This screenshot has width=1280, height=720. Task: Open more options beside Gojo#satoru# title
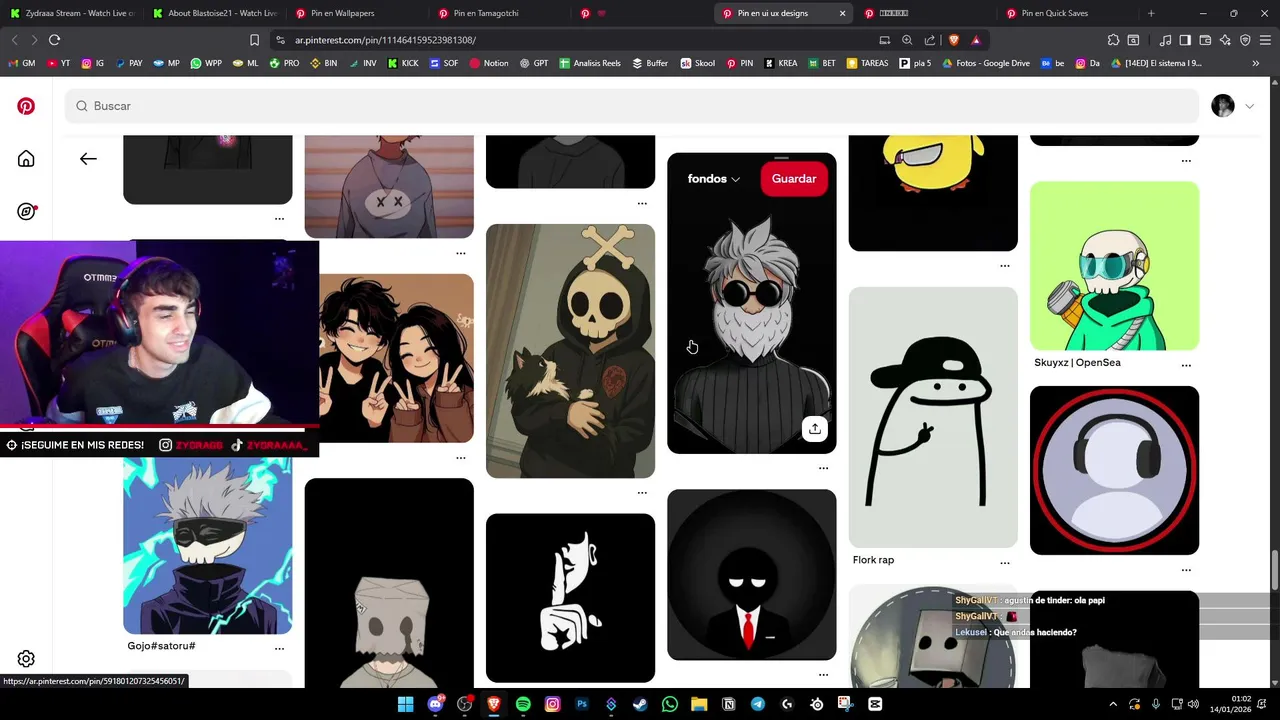(279, 648)
